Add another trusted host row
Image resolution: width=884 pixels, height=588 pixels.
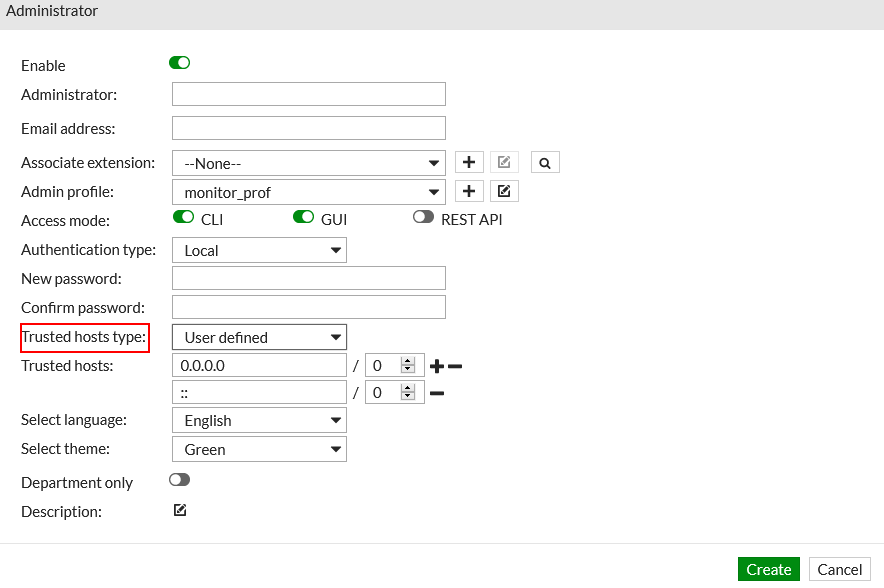[x=436, y=367]
